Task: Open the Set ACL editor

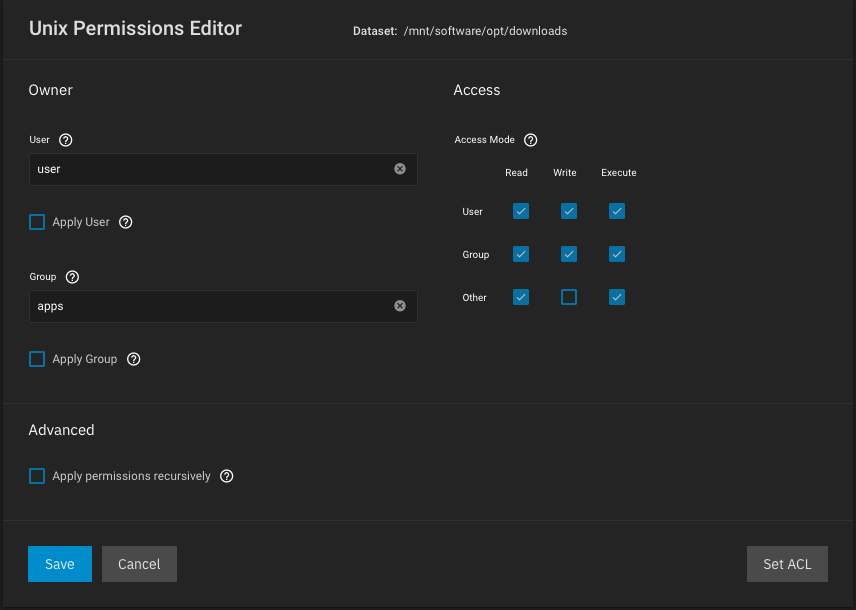Action: coord(787,564)
